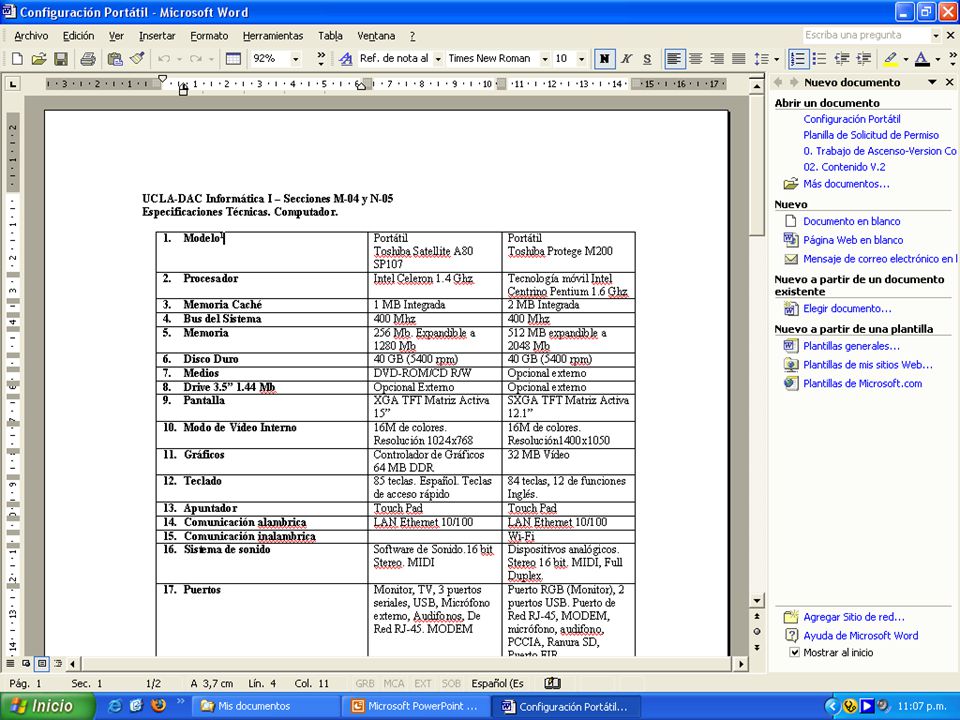Center the paragraph text
This screenshot has width=960, height=720.
(696, 59)
